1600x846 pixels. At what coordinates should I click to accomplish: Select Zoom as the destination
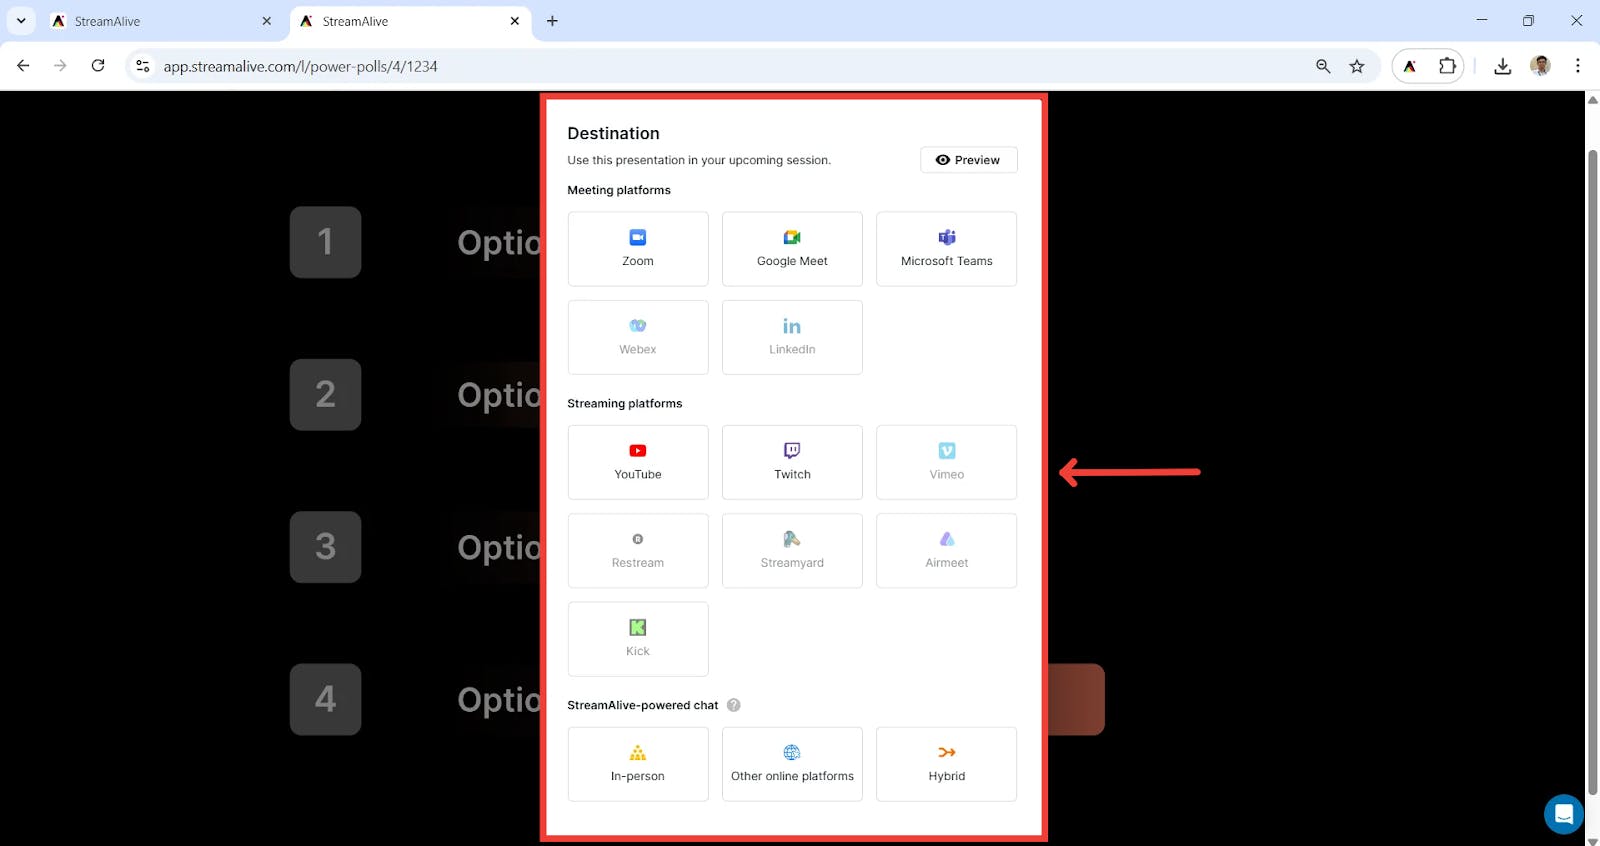point(638,249)
